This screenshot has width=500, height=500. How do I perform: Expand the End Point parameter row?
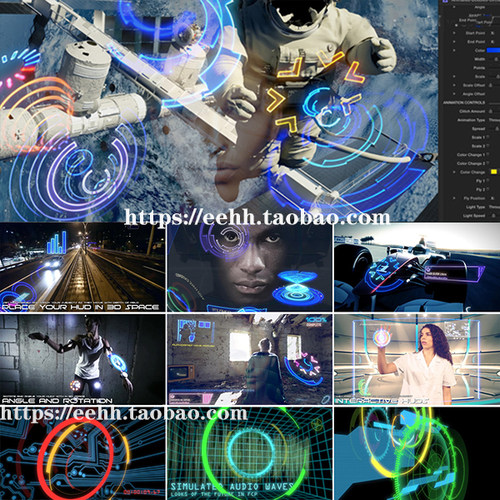click(454, 42)
